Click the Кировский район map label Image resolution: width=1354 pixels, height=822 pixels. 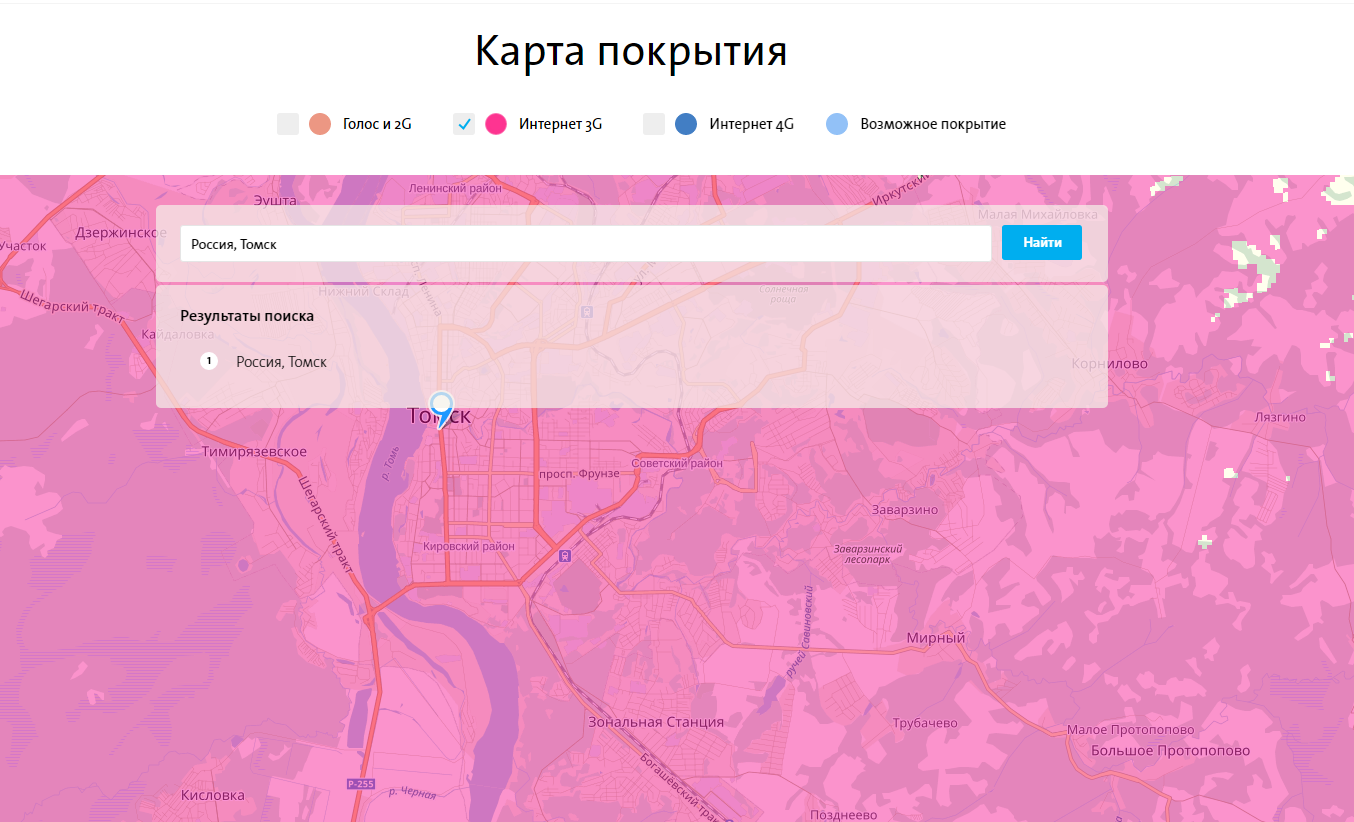coord(469,547)
